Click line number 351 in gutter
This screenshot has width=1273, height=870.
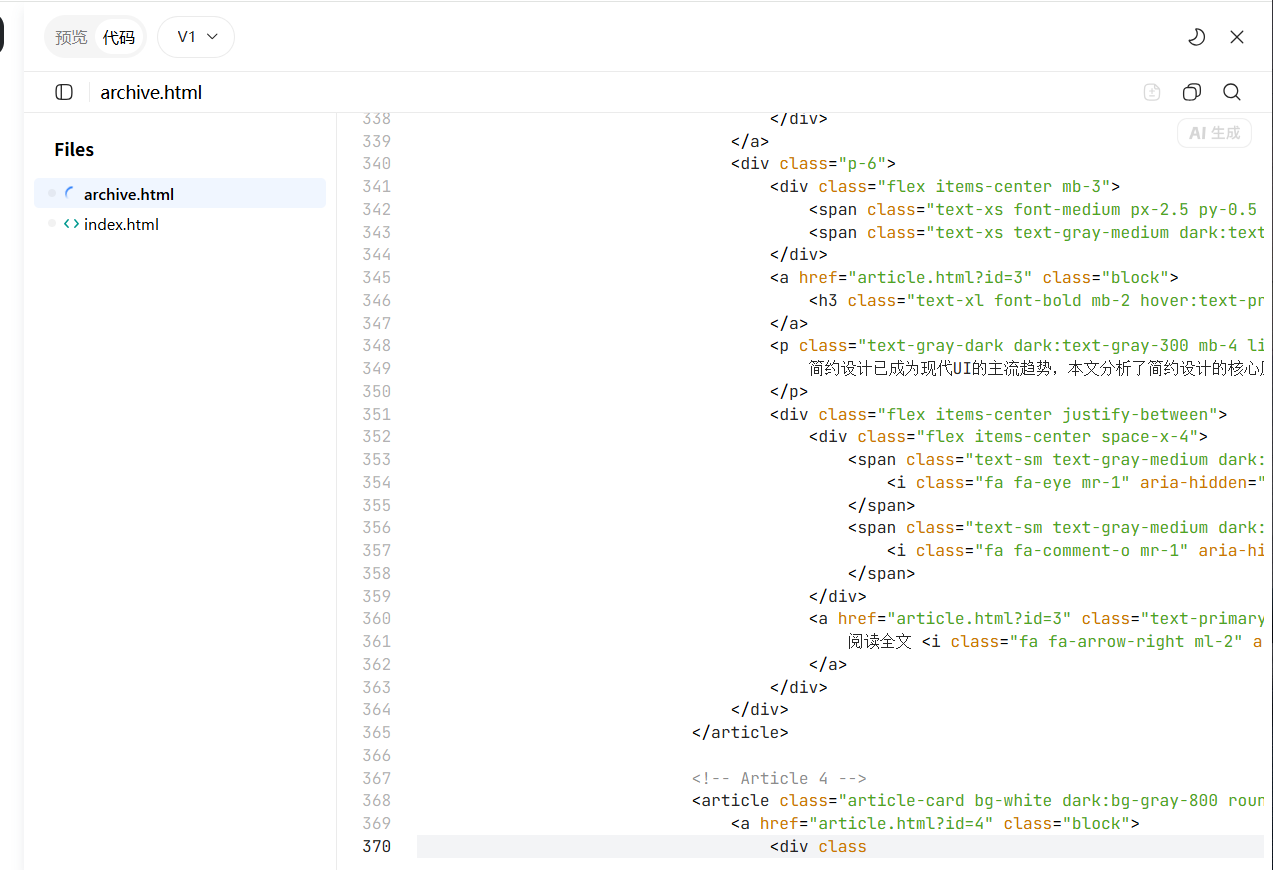pos(376,414)
